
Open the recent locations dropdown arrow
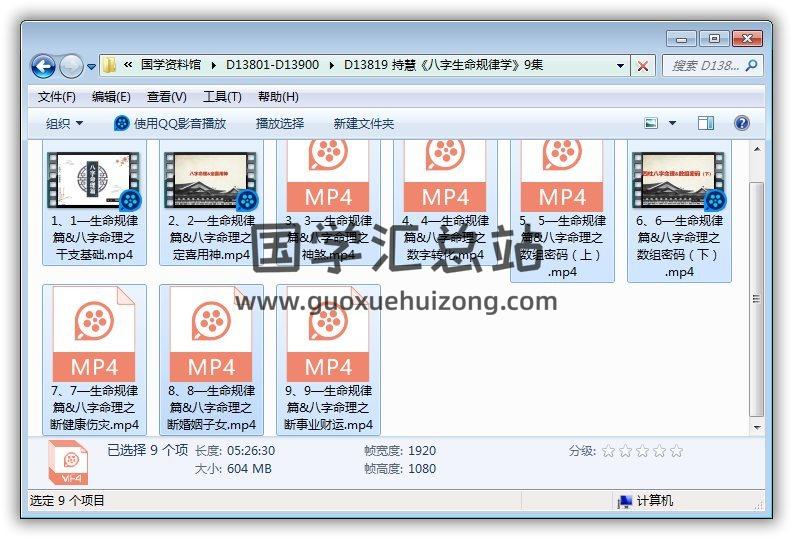click(92, 67)
